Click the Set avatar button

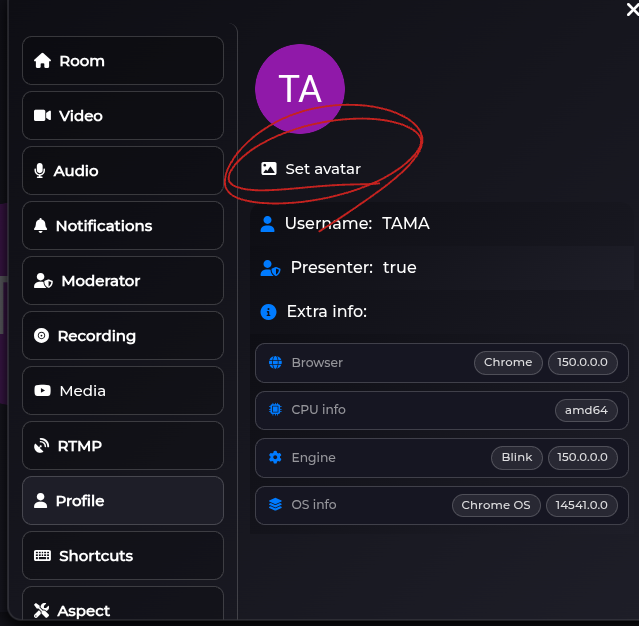click(x=311, y=169)
